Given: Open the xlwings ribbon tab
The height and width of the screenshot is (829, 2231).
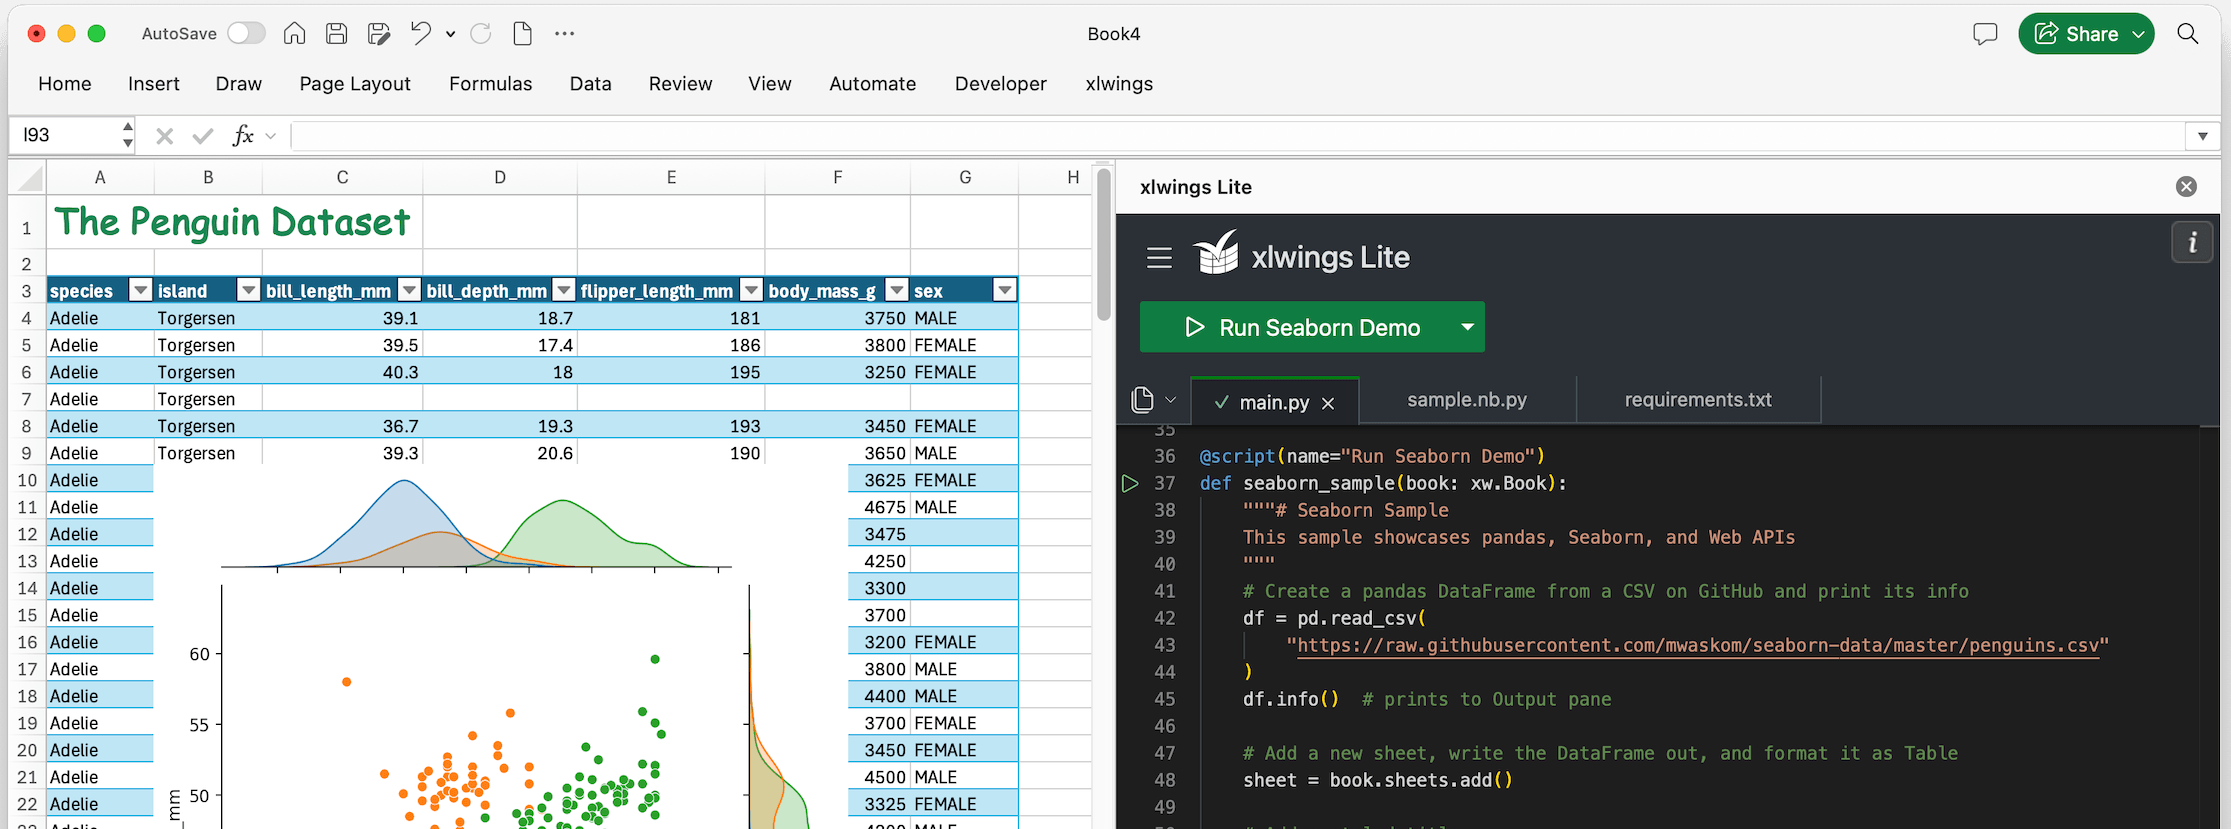Looking at the screenshot, I should point(1119,84).
